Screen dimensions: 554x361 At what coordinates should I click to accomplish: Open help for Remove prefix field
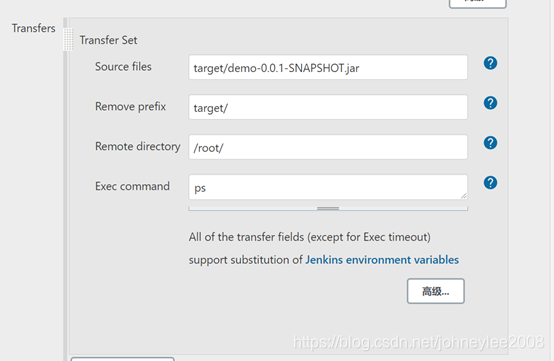pos(490,103)
